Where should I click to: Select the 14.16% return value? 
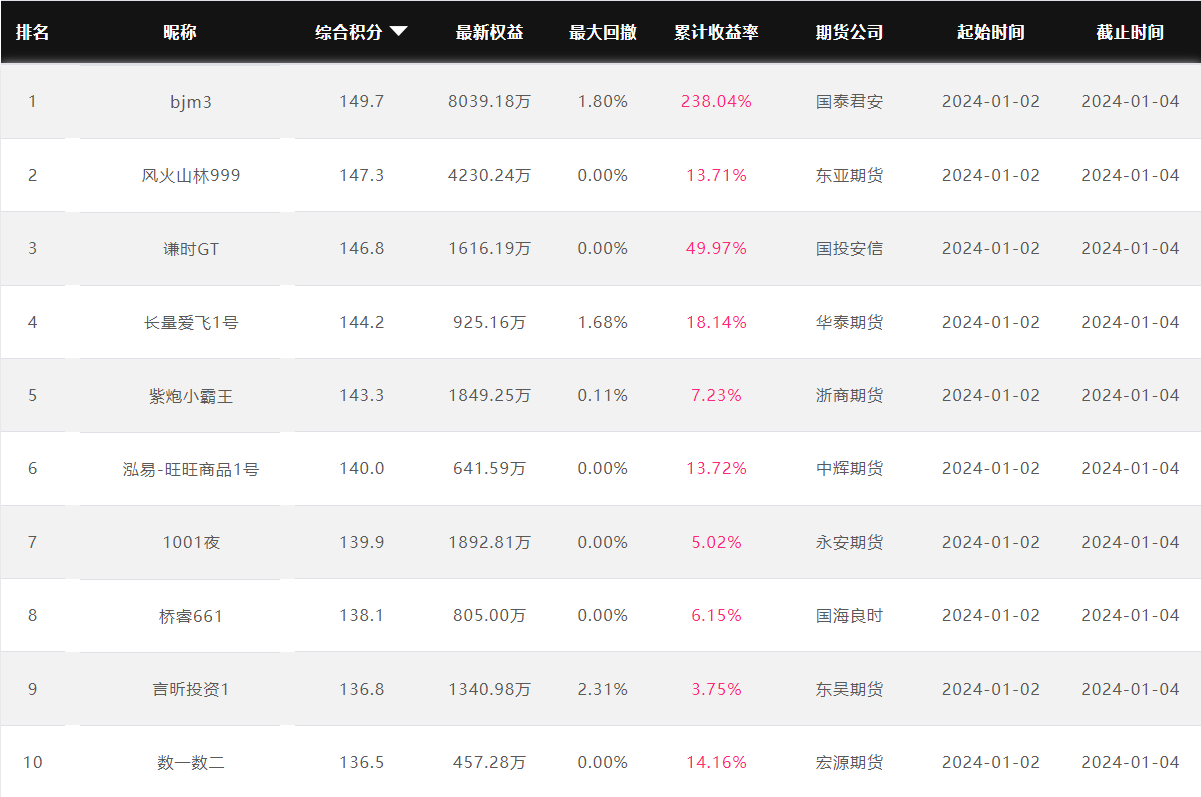(716, 762)
